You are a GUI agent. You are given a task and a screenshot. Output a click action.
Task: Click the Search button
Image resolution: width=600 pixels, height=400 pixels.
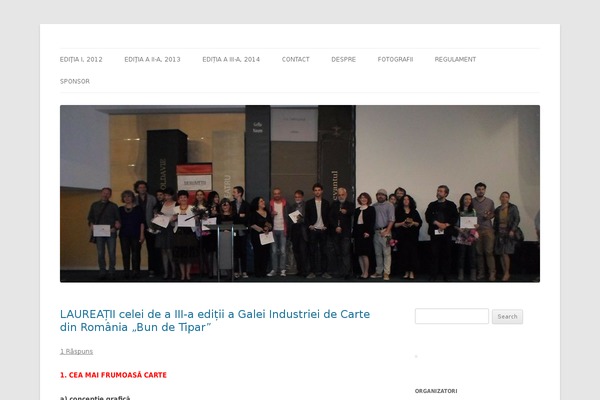[507, 317]
